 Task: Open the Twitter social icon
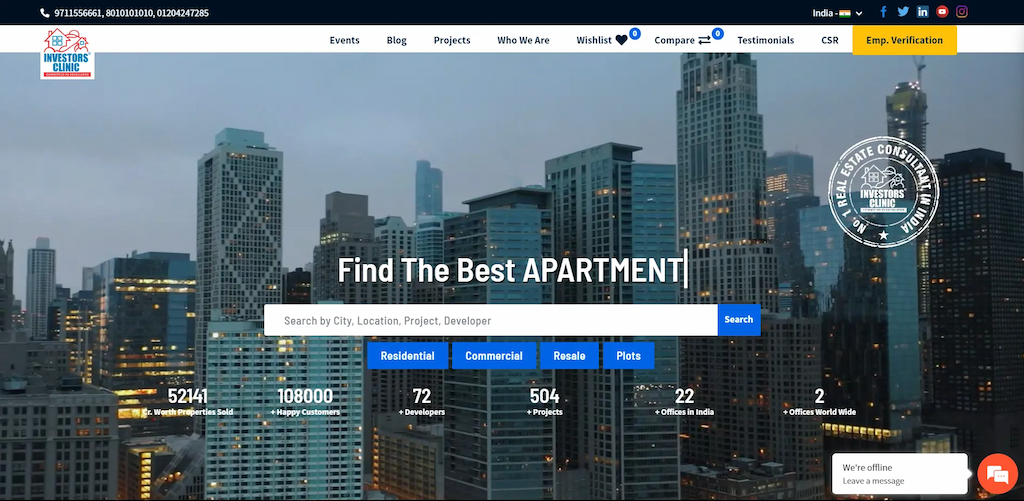[x=903, y=12]
